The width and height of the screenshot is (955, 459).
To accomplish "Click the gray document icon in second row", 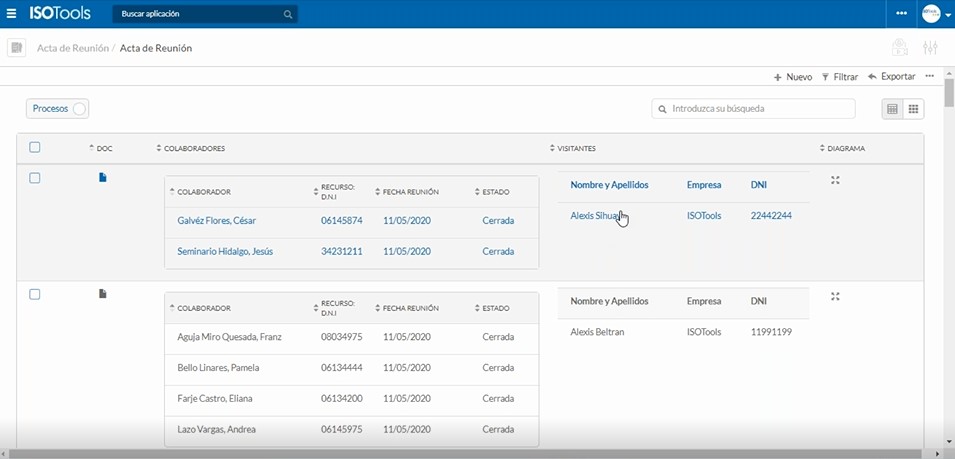I will pos(102,294).
